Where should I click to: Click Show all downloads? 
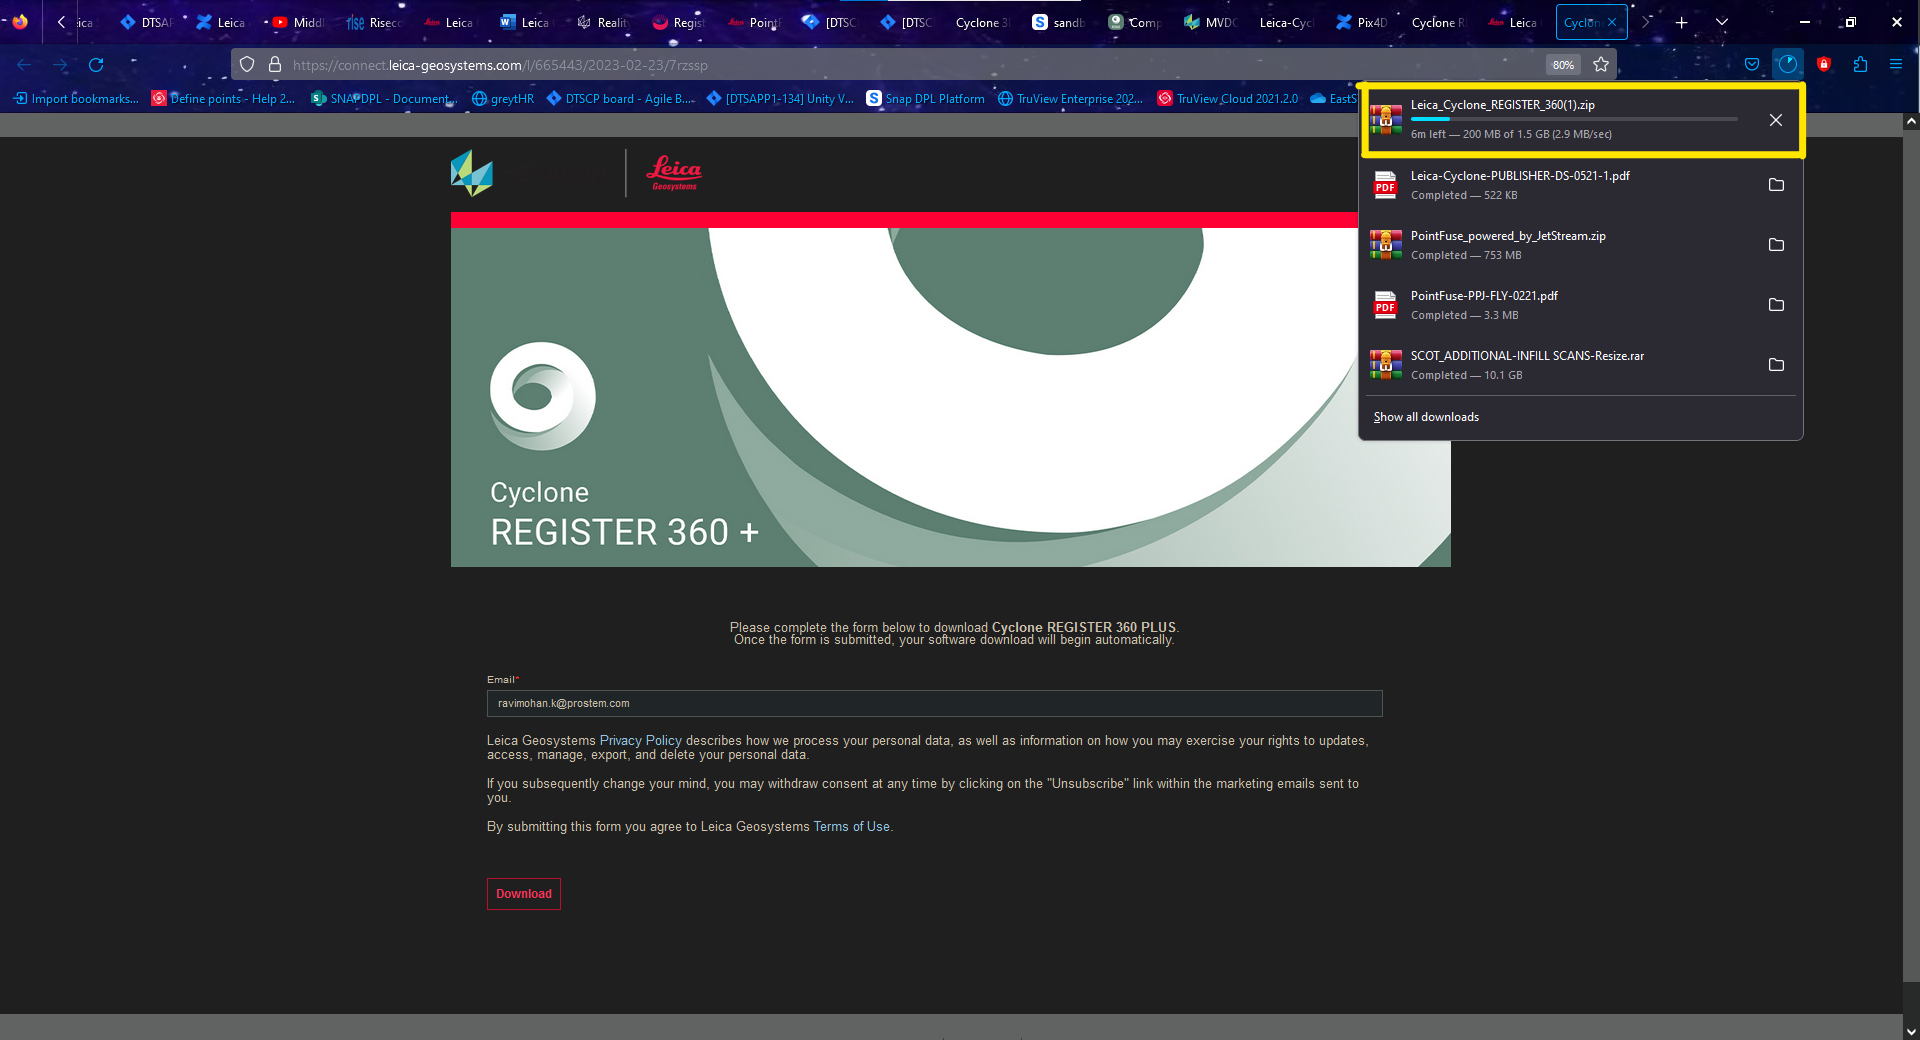coord(1426,417)
